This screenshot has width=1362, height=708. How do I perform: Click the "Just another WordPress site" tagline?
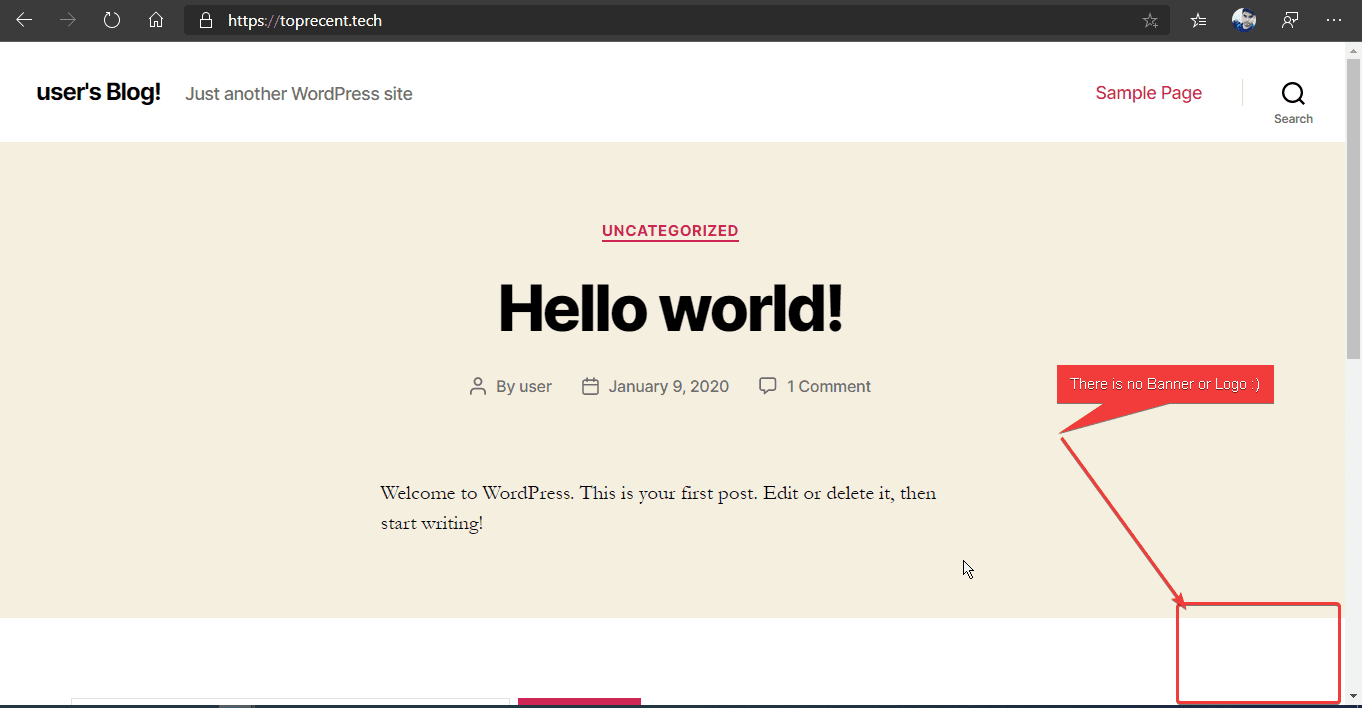tap(299, 94)
